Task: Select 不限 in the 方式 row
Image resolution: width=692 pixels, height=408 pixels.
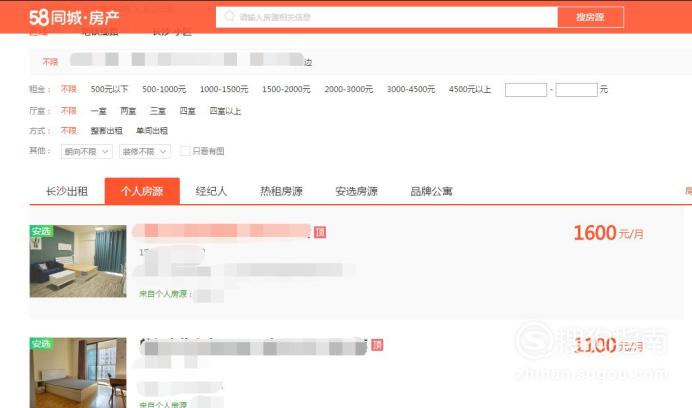Action: point(68,131)
